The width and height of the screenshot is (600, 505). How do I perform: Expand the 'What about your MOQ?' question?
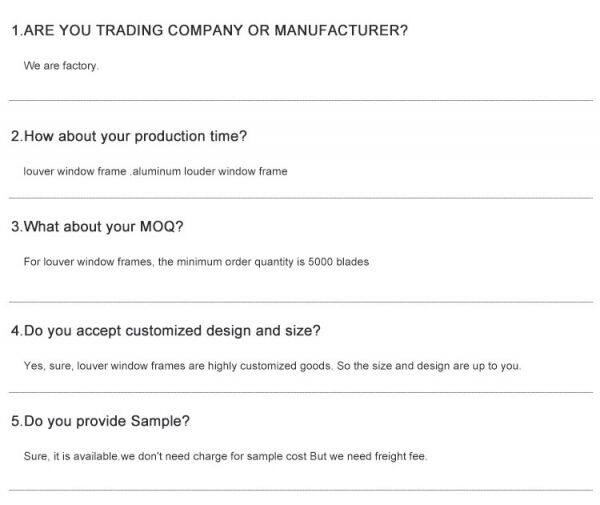coord(97,226)
